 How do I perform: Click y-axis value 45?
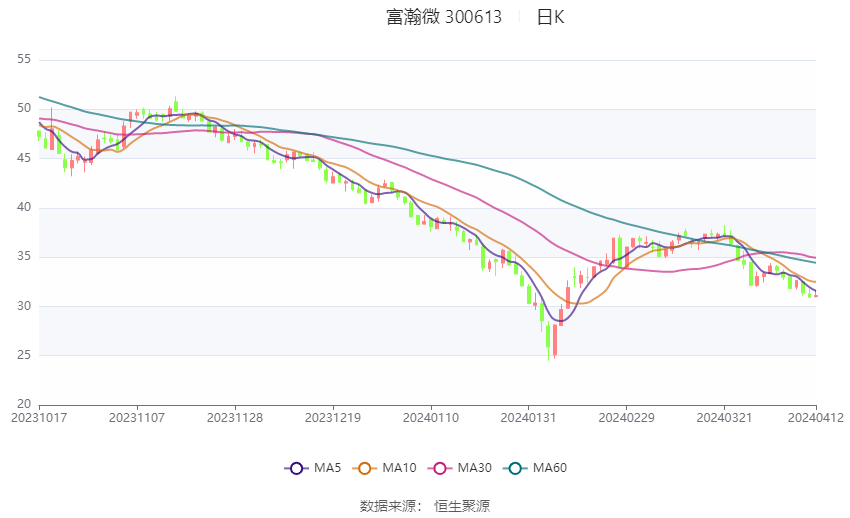(24, 158)
